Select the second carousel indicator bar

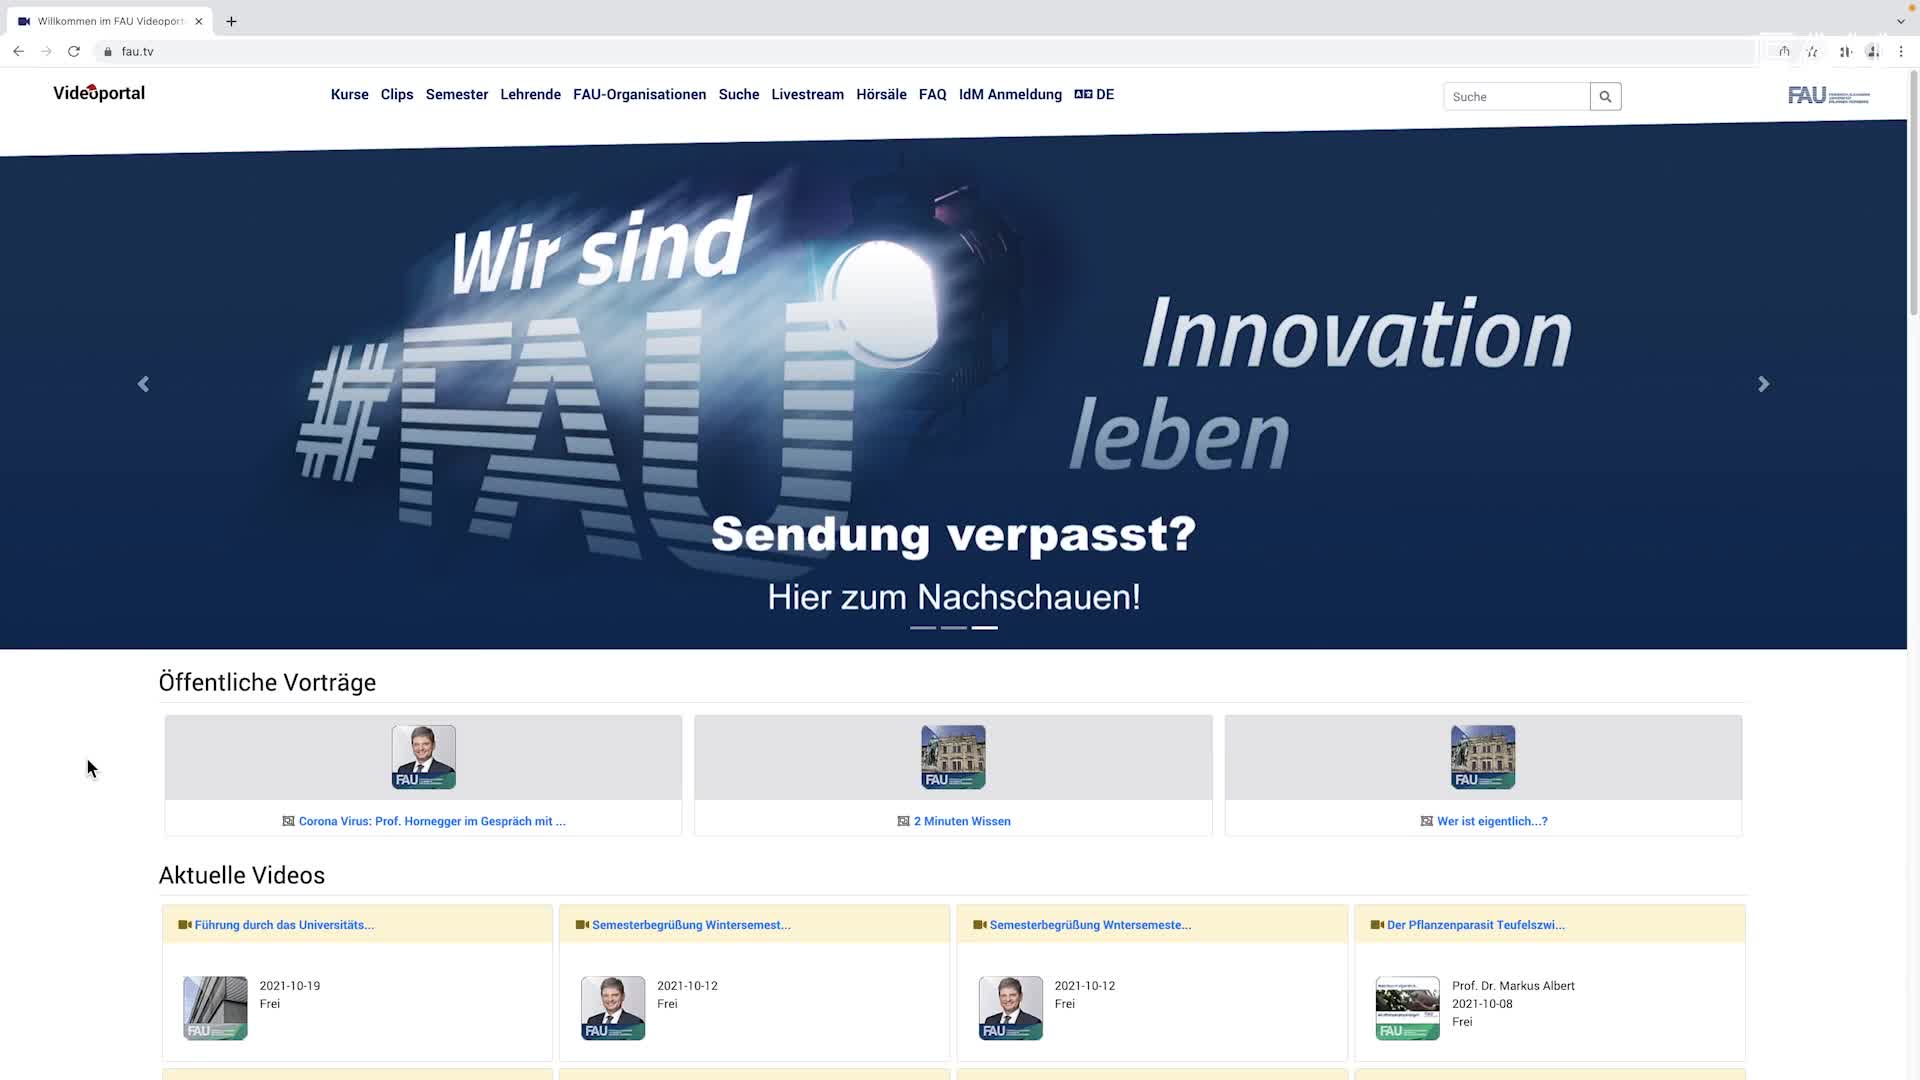click(x=953, y=628)
